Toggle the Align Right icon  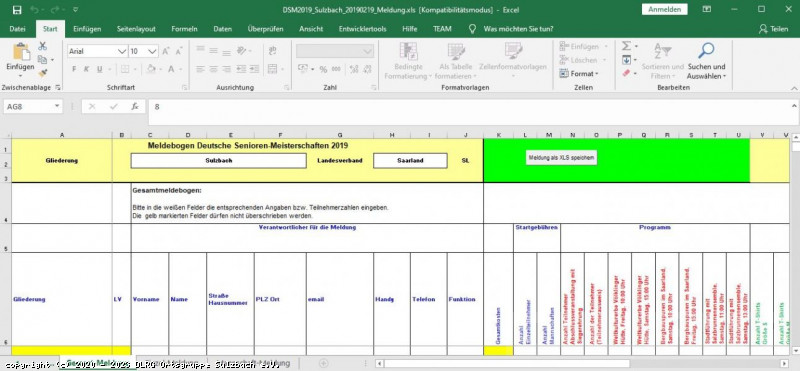pos(227,68)
